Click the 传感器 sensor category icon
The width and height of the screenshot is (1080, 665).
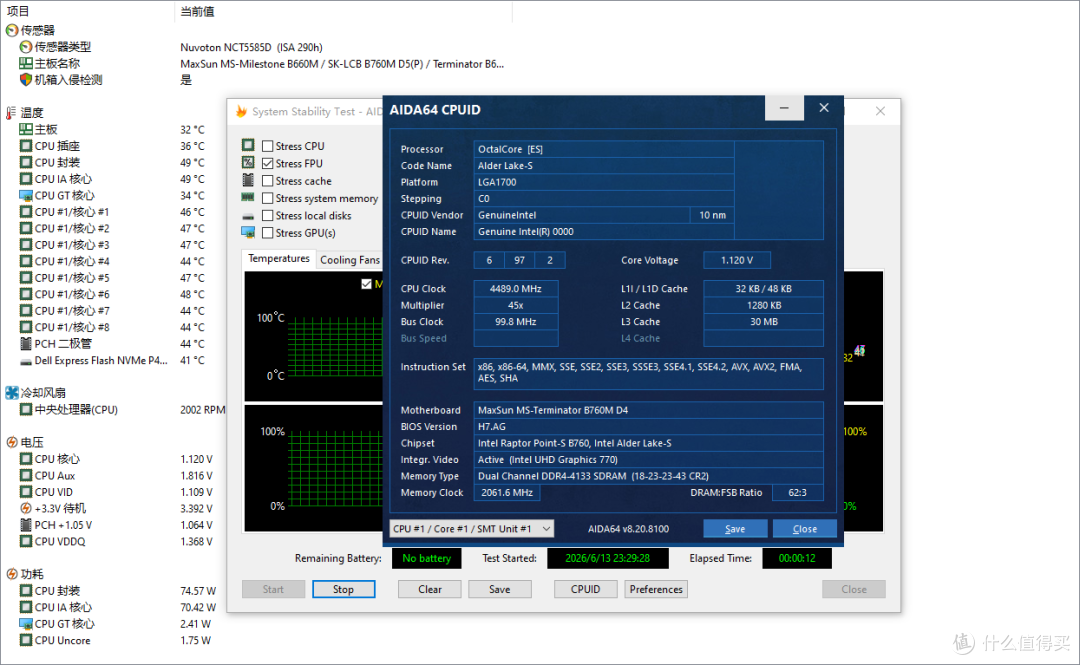(12, 30)
